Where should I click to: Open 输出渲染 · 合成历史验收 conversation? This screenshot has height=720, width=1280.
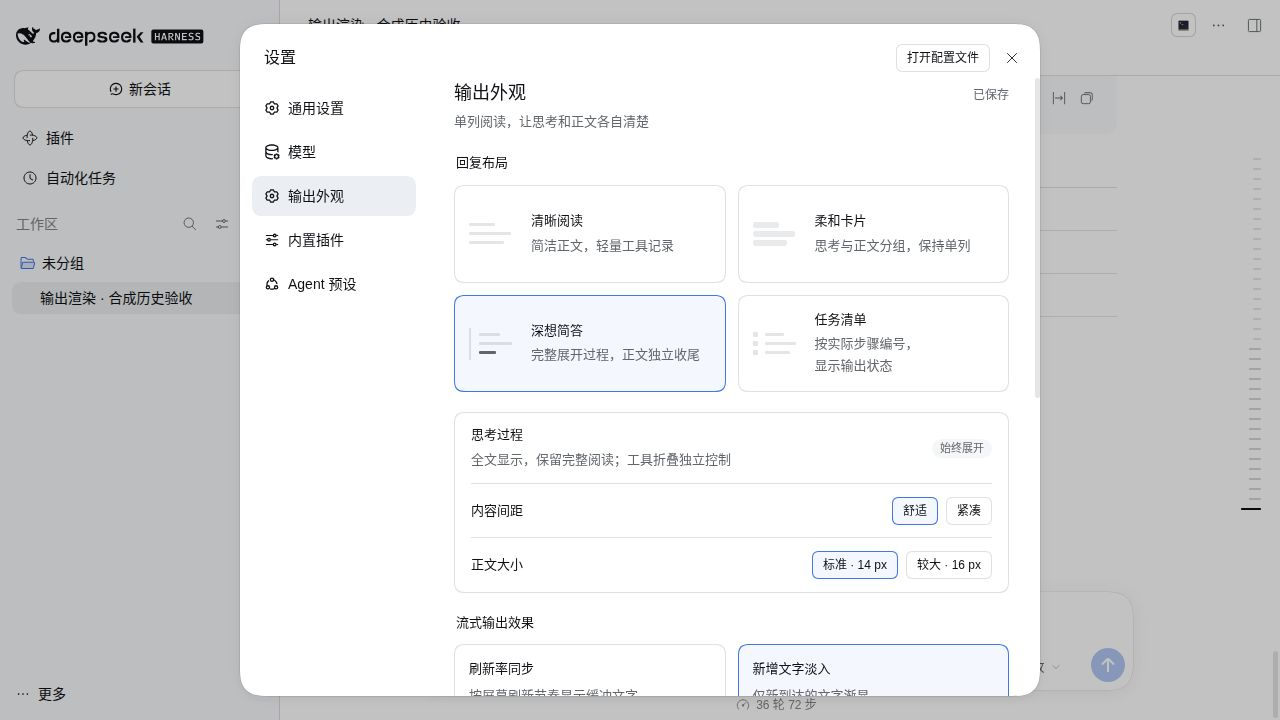[126, 298]
